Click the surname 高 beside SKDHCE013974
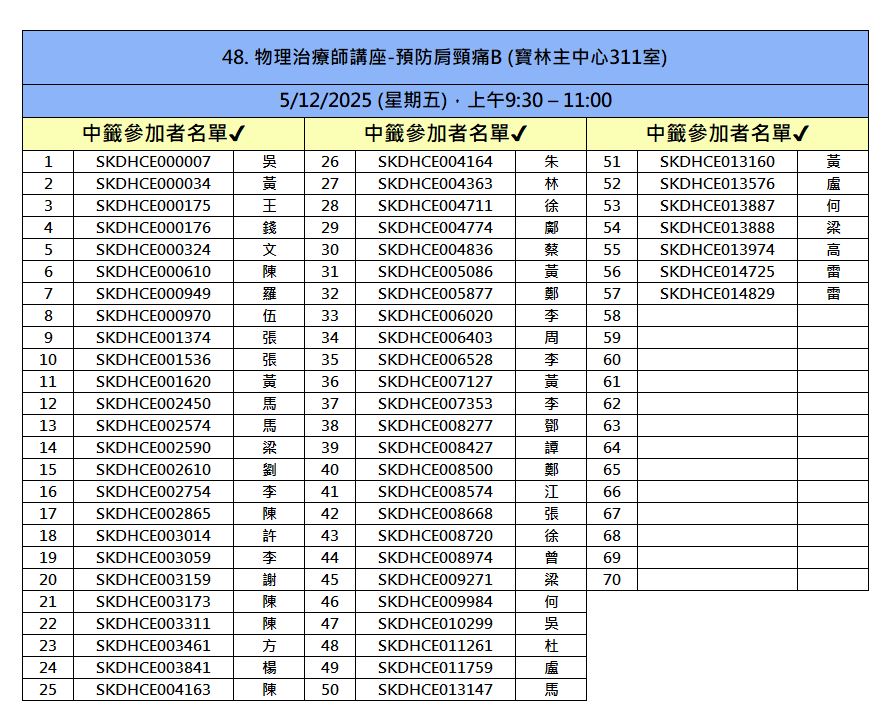 click(x=833, y=250)
